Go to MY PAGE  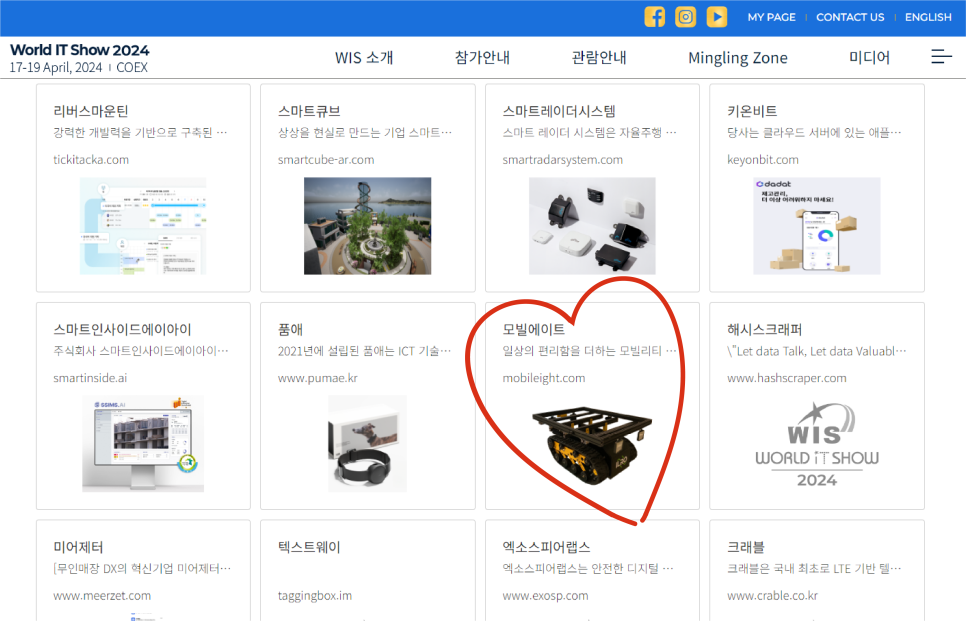tap(771, 17)
